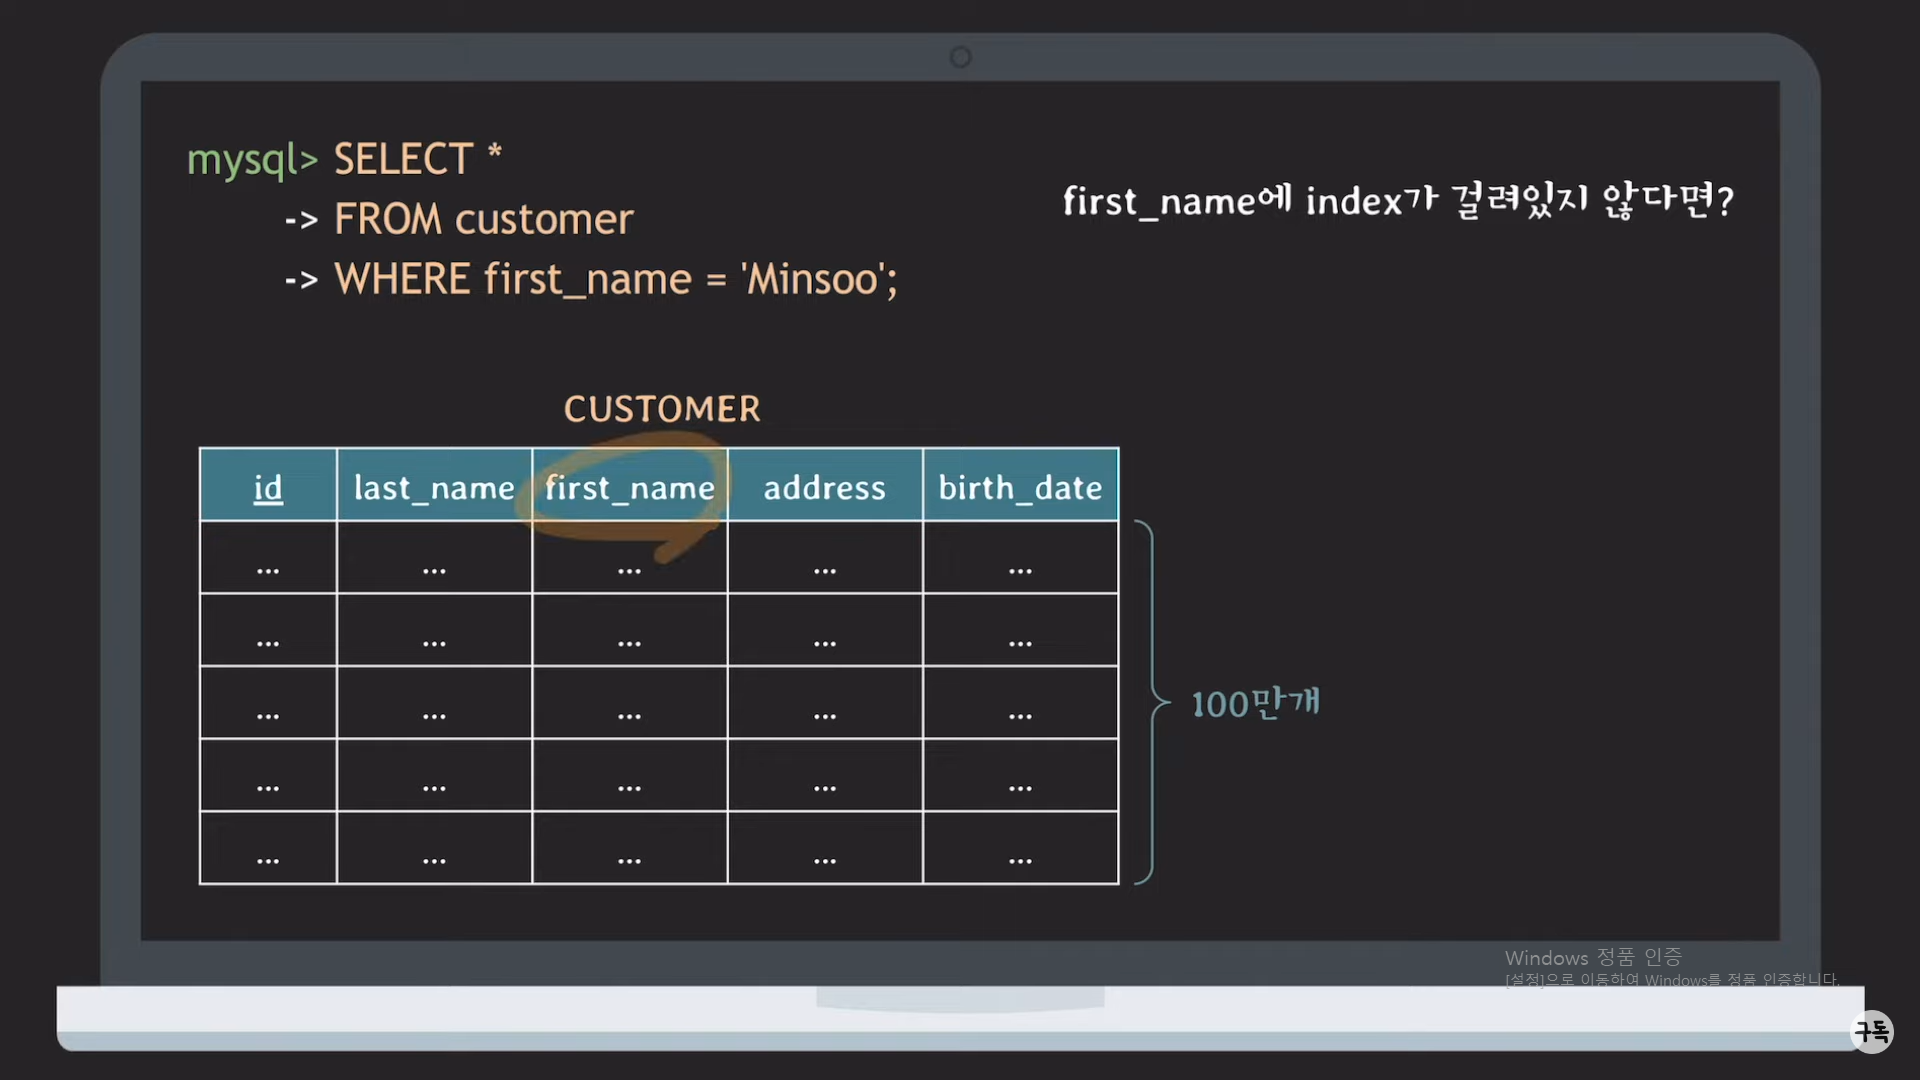
Task: Click the SELECT * statement line
Action: 417,160
